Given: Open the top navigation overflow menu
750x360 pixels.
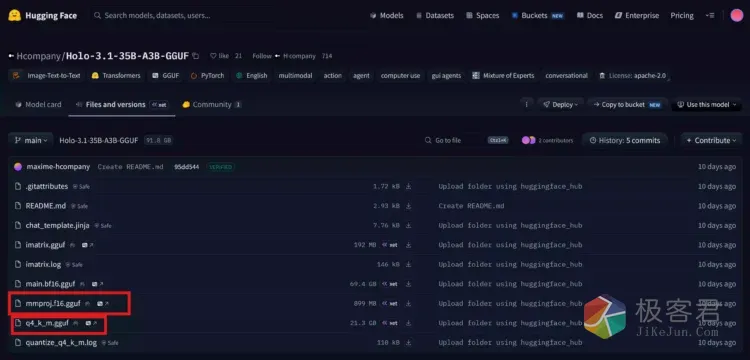Looking at the screenshot, I should pos(710,15).
